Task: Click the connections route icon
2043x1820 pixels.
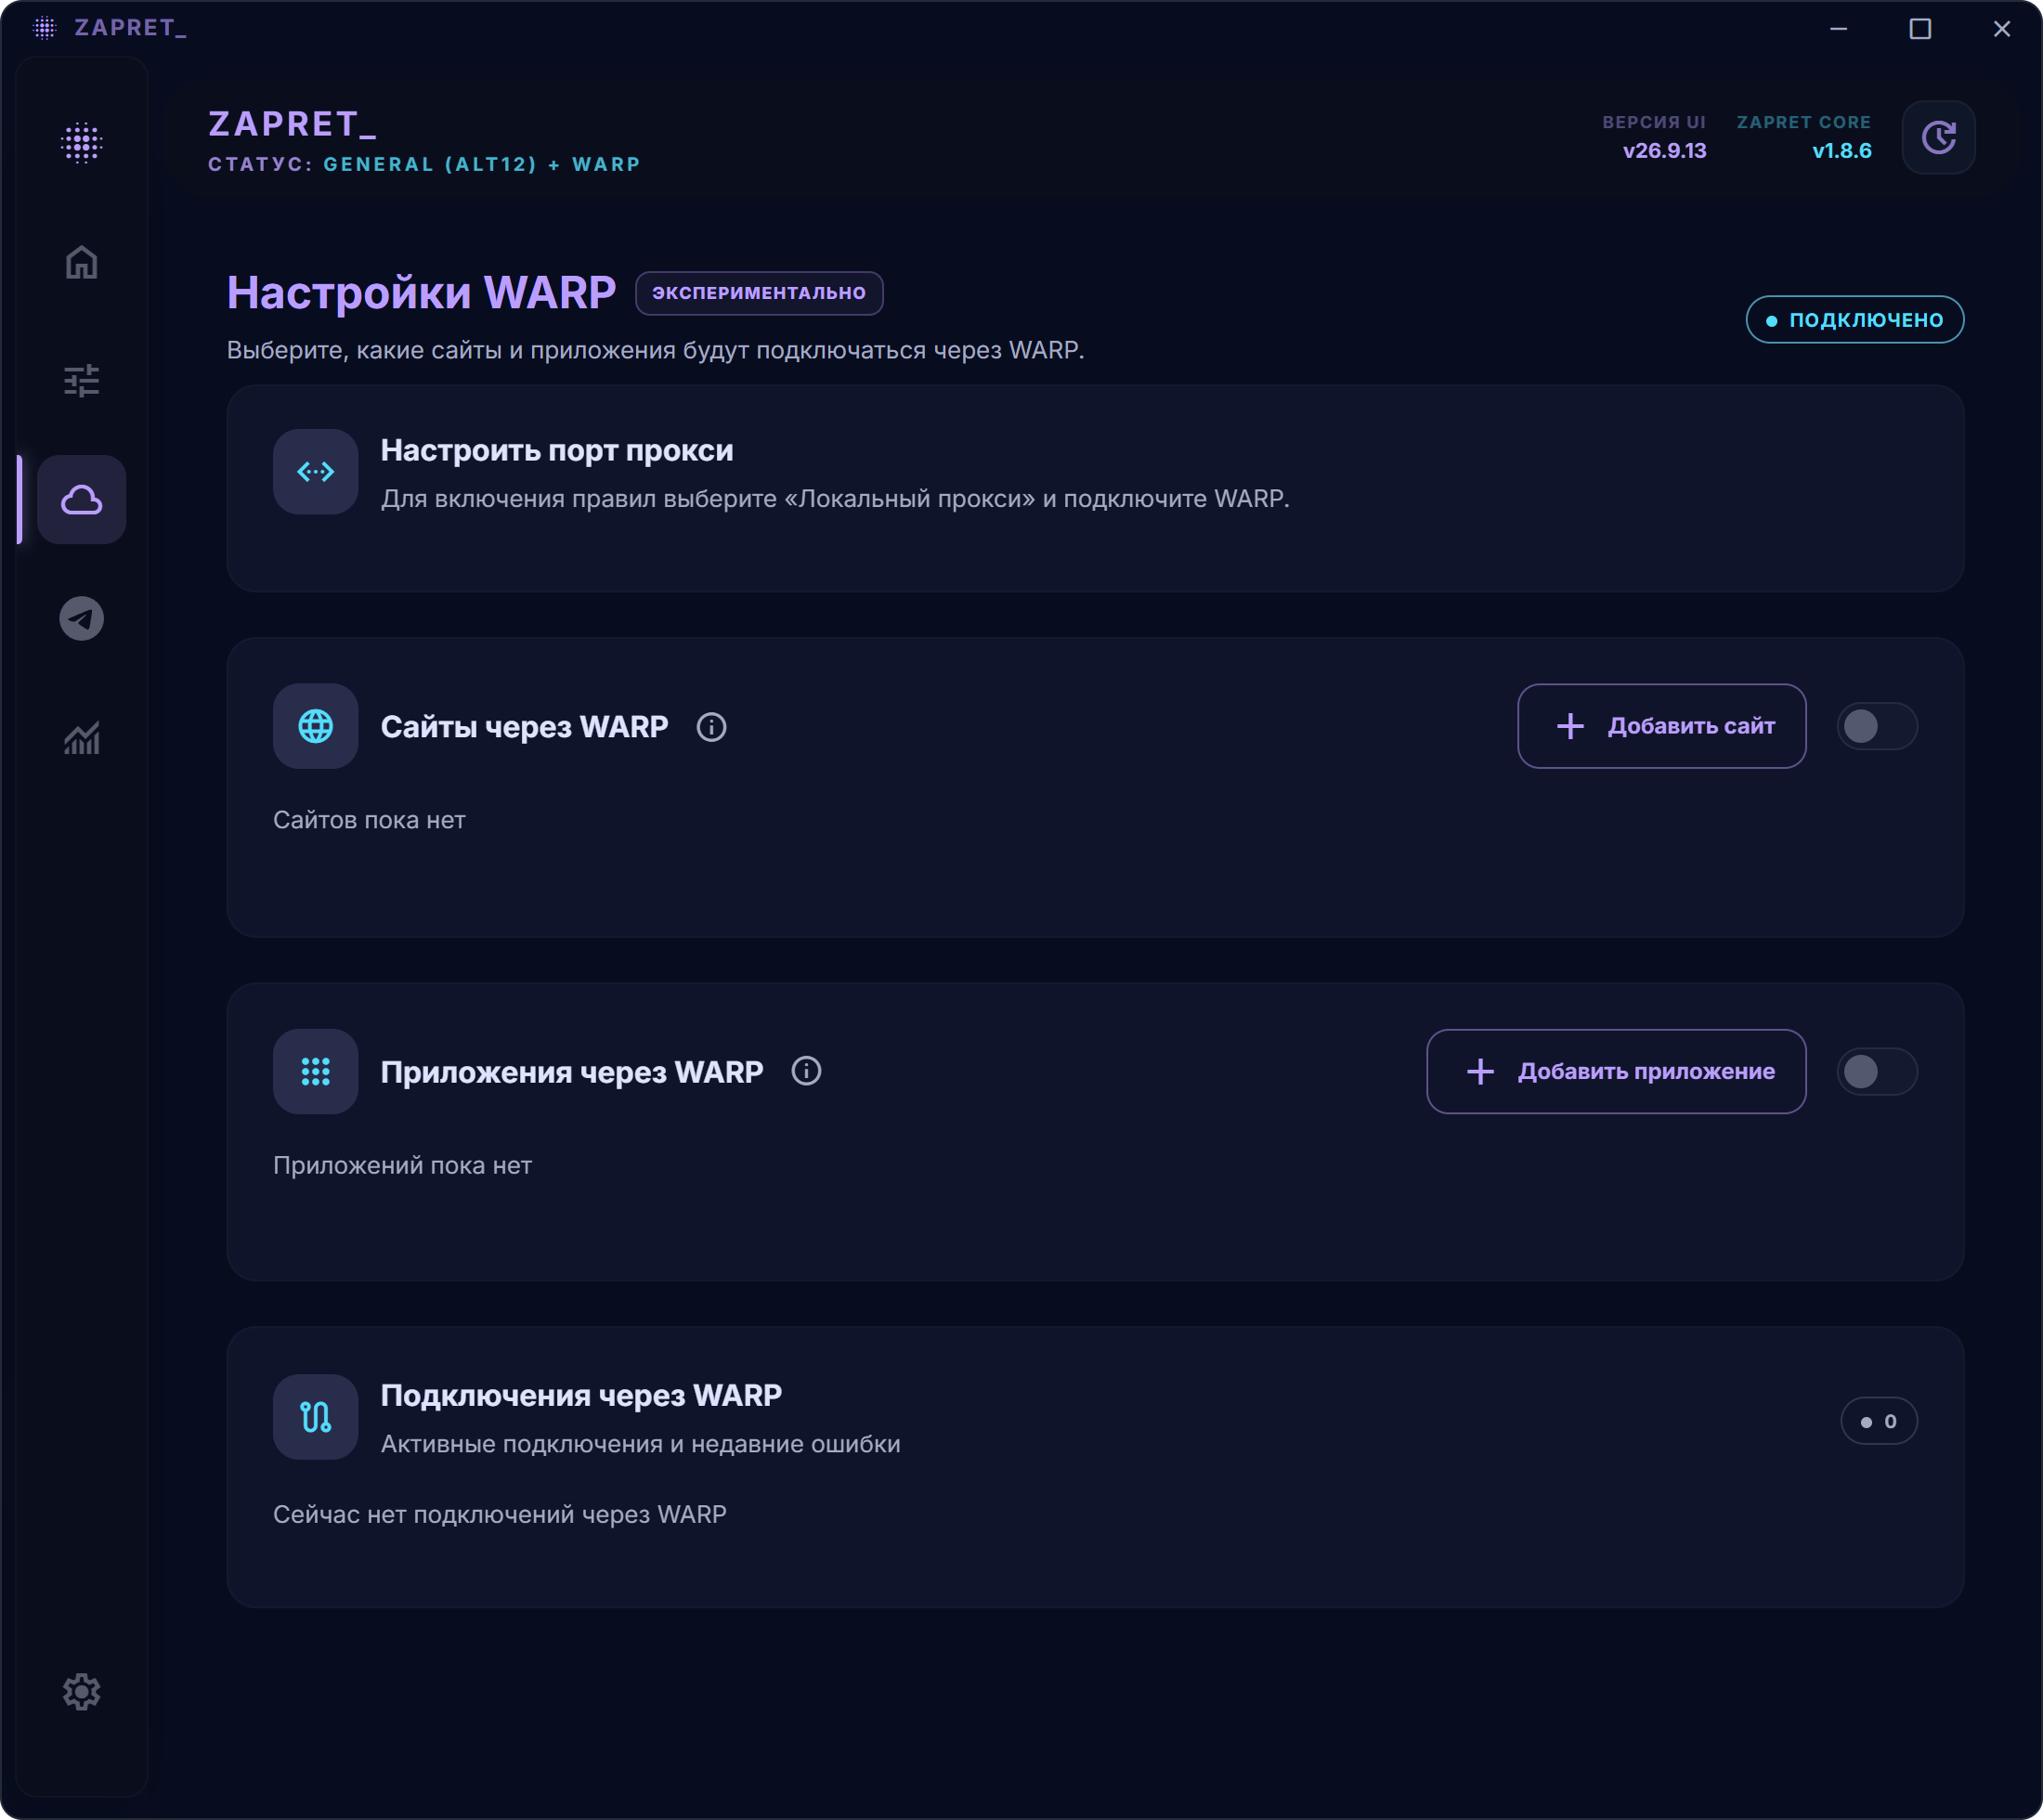Action: click(x=315, y=1416)
